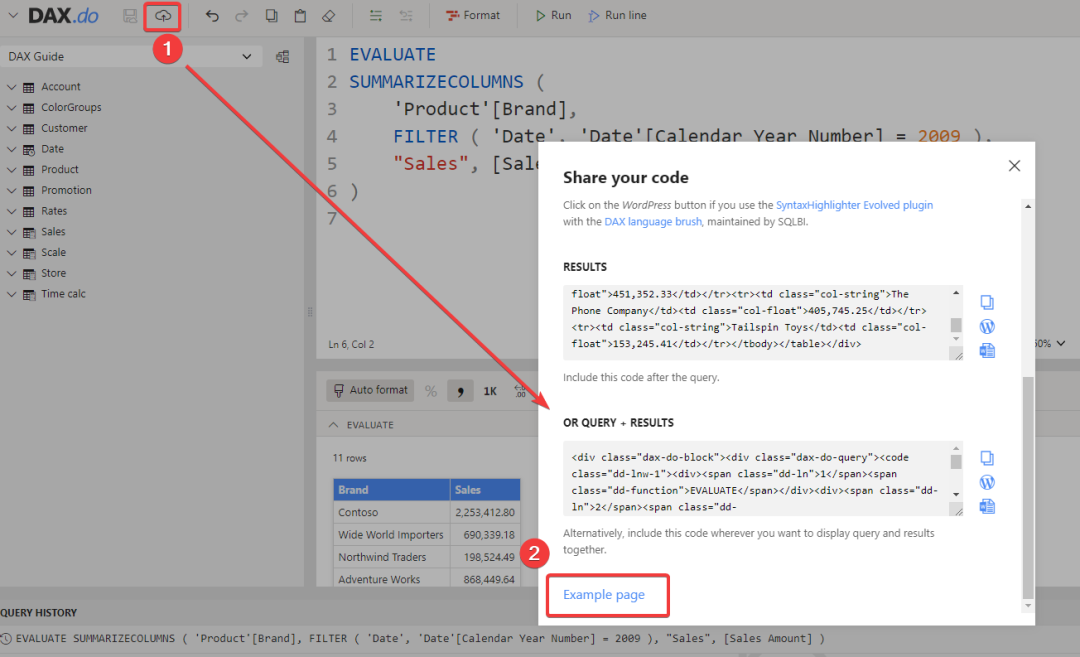Viewport: 1080px width, 657px height.
Task: Select the Contoso row cell
Action: (392, 512)
